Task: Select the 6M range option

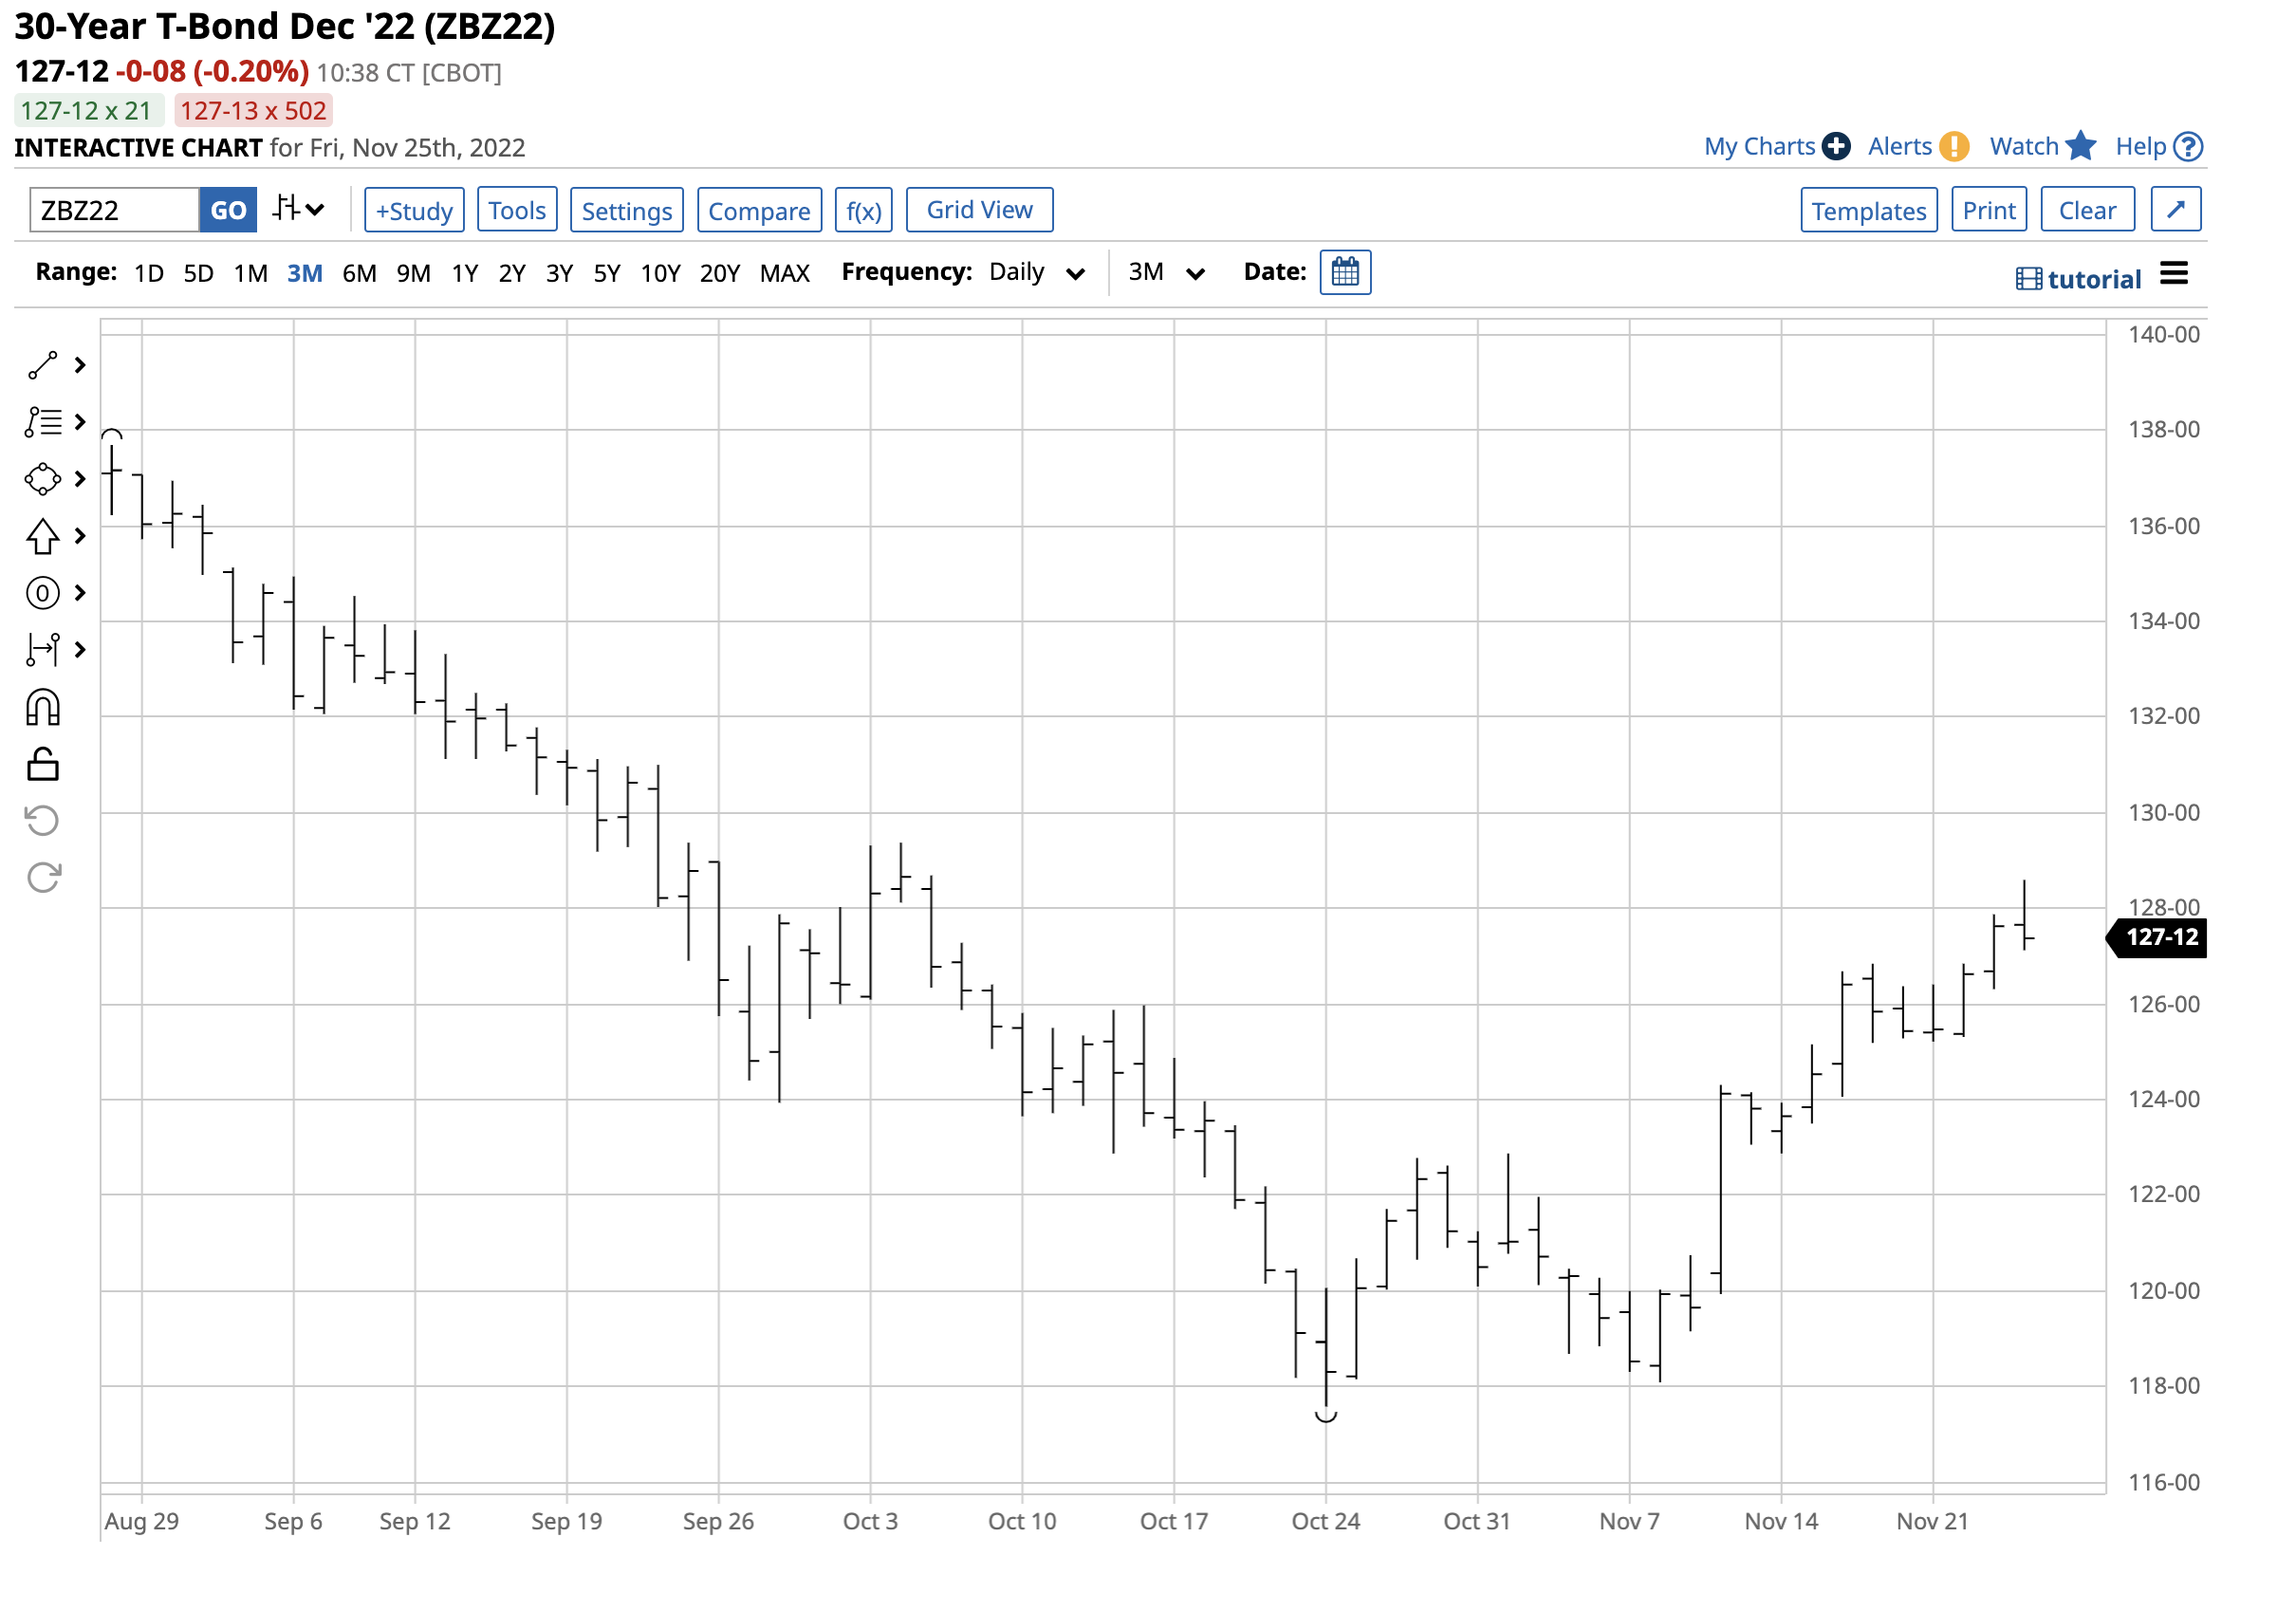Action: point(359,273)
